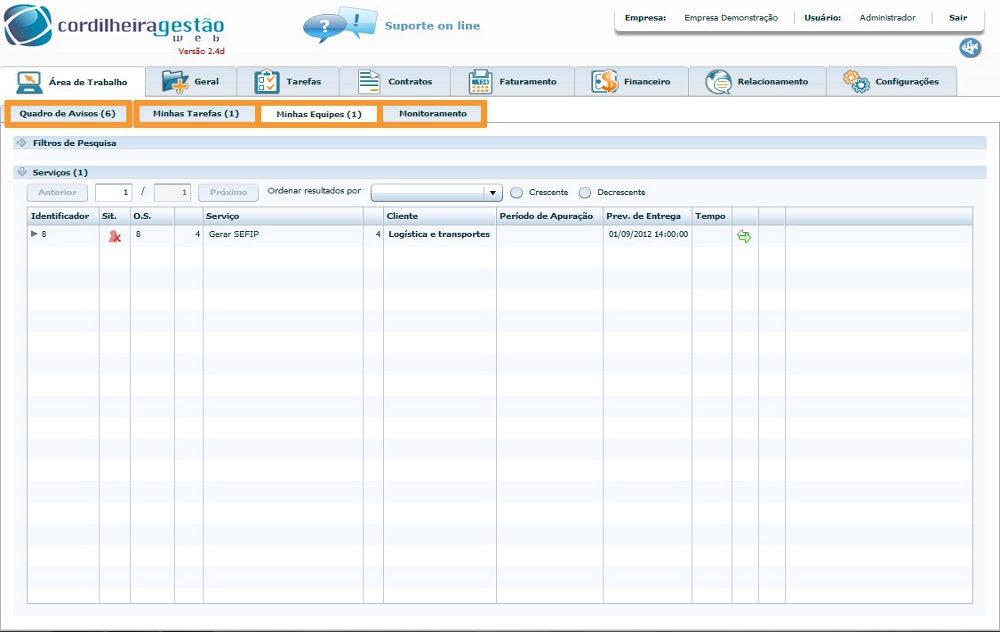Click the Contratos document icon

tap(369, 82)
